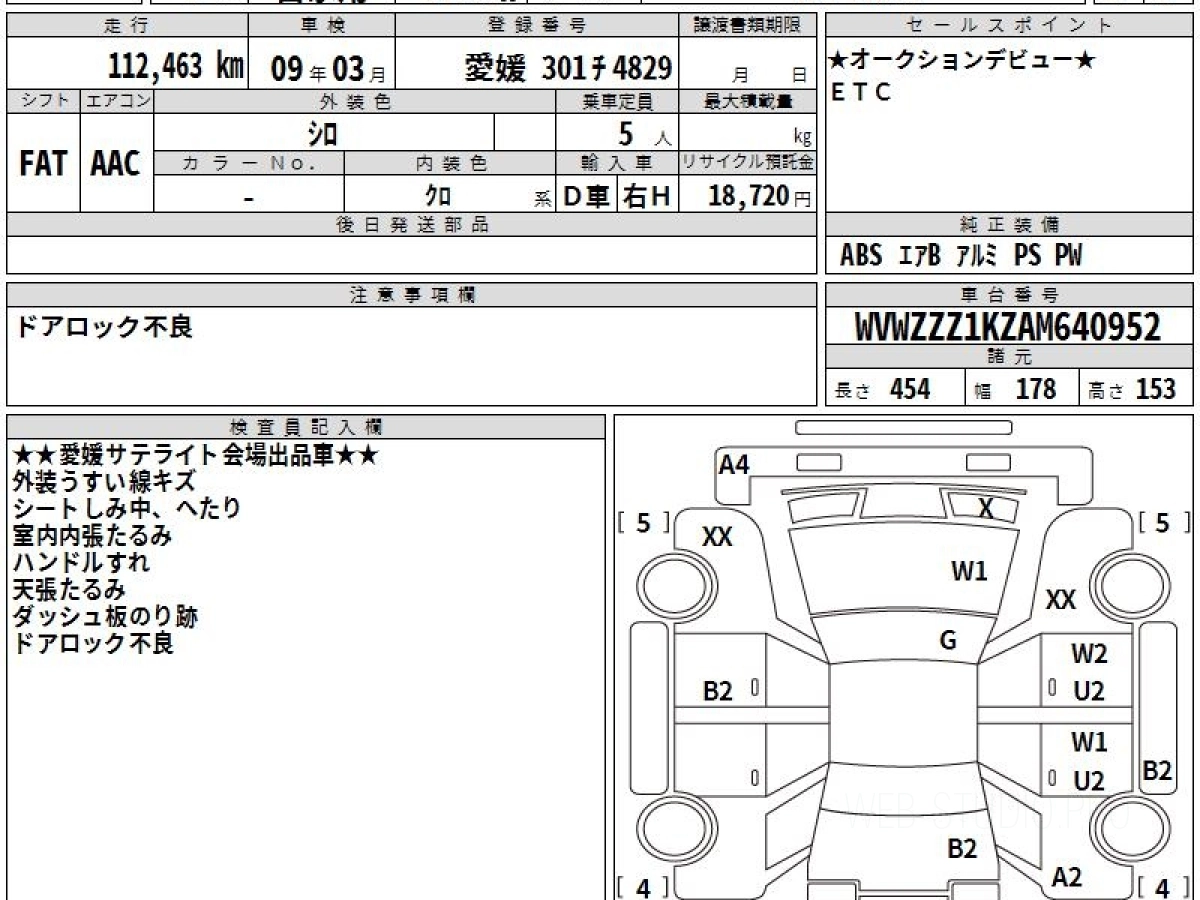Click U2 mark below W2 on diagram
Viewport: 1200px width, 900px height.
pos(1089,691)
